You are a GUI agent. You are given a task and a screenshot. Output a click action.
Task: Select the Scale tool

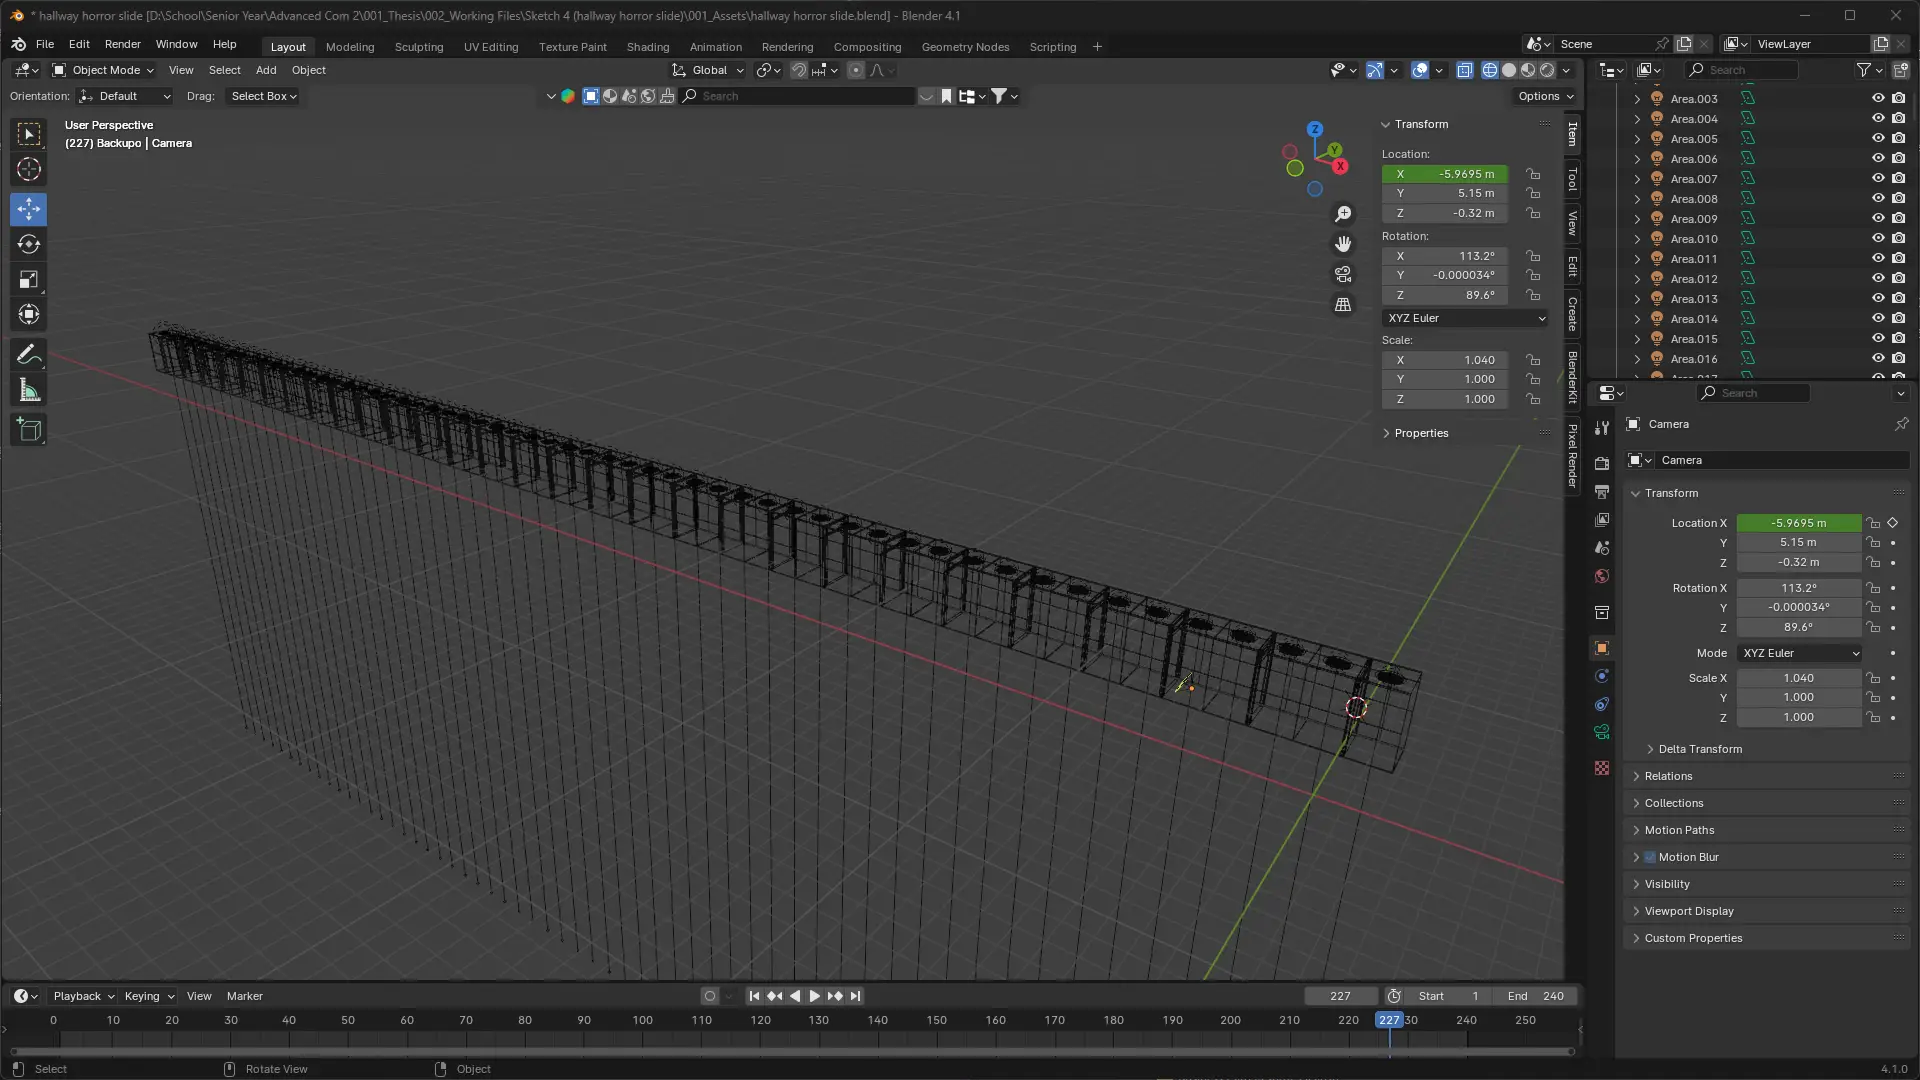tap(29, 280)
